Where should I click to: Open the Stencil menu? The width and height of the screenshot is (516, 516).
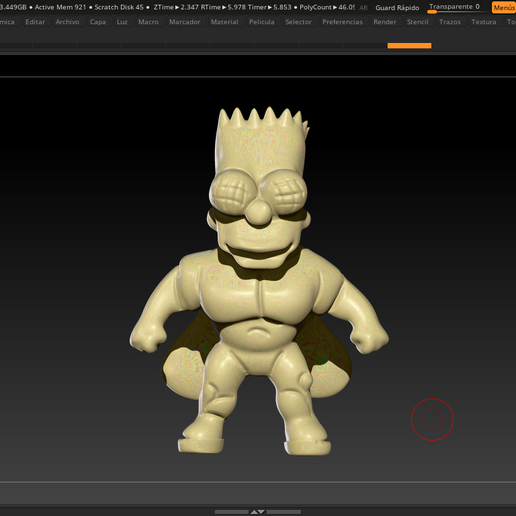point(417,22)
